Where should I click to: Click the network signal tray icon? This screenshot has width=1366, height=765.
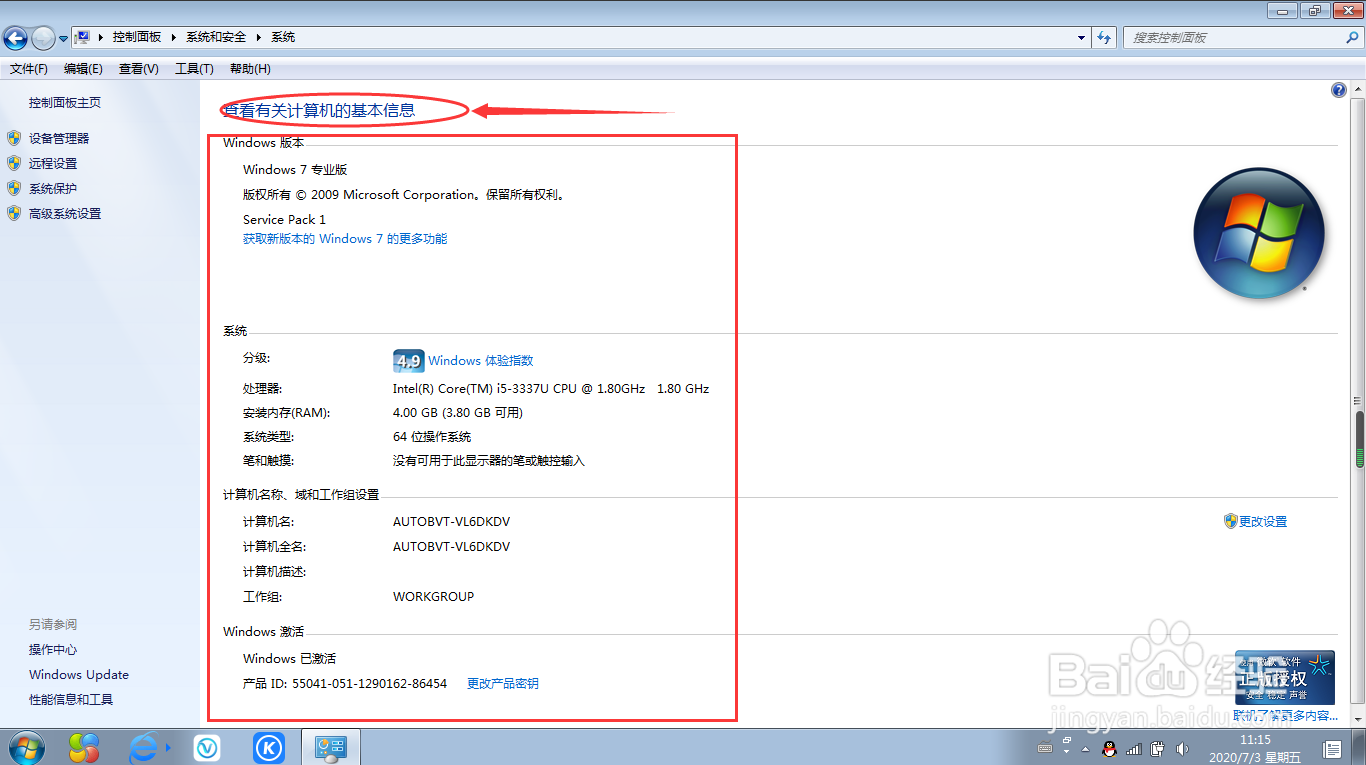[1134, 749]
